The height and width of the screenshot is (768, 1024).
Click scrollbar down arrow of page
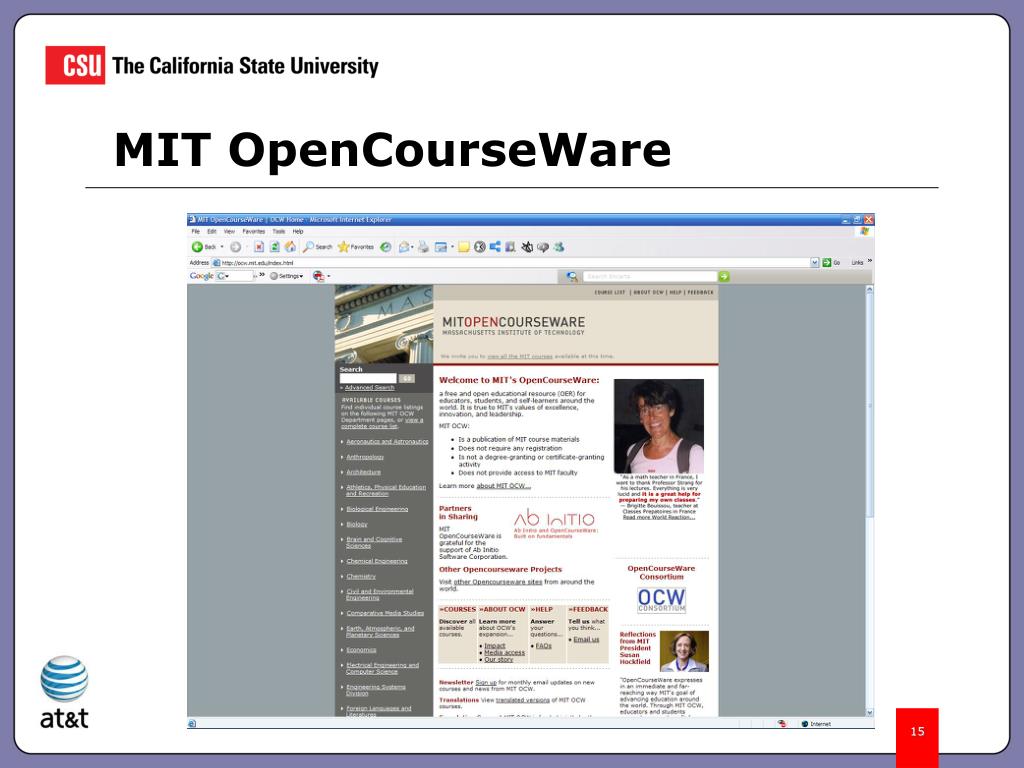point(869,712)
